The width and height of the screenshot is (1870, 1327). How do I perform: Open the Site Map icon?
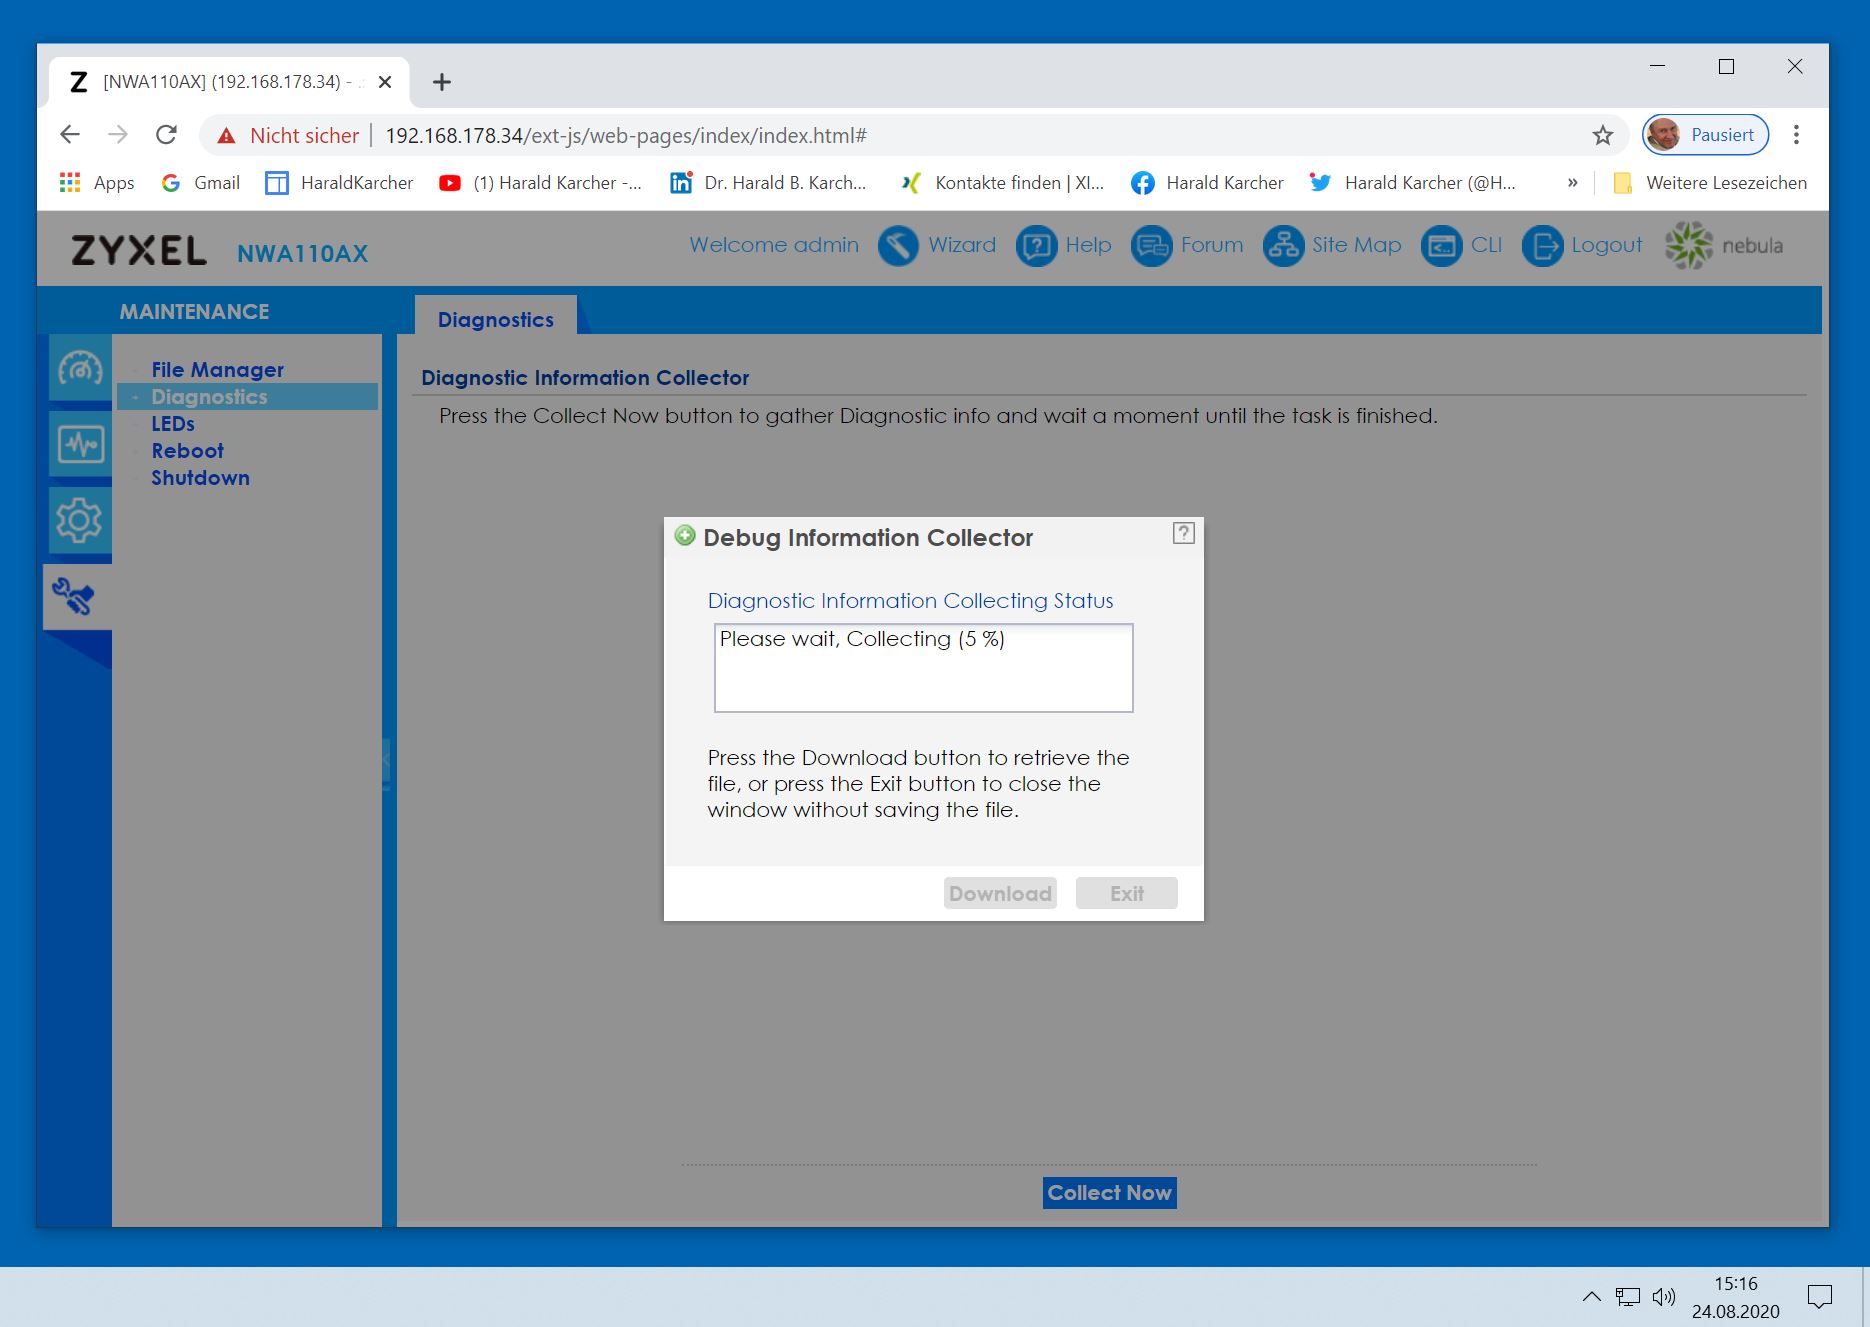pos(1283,246)
